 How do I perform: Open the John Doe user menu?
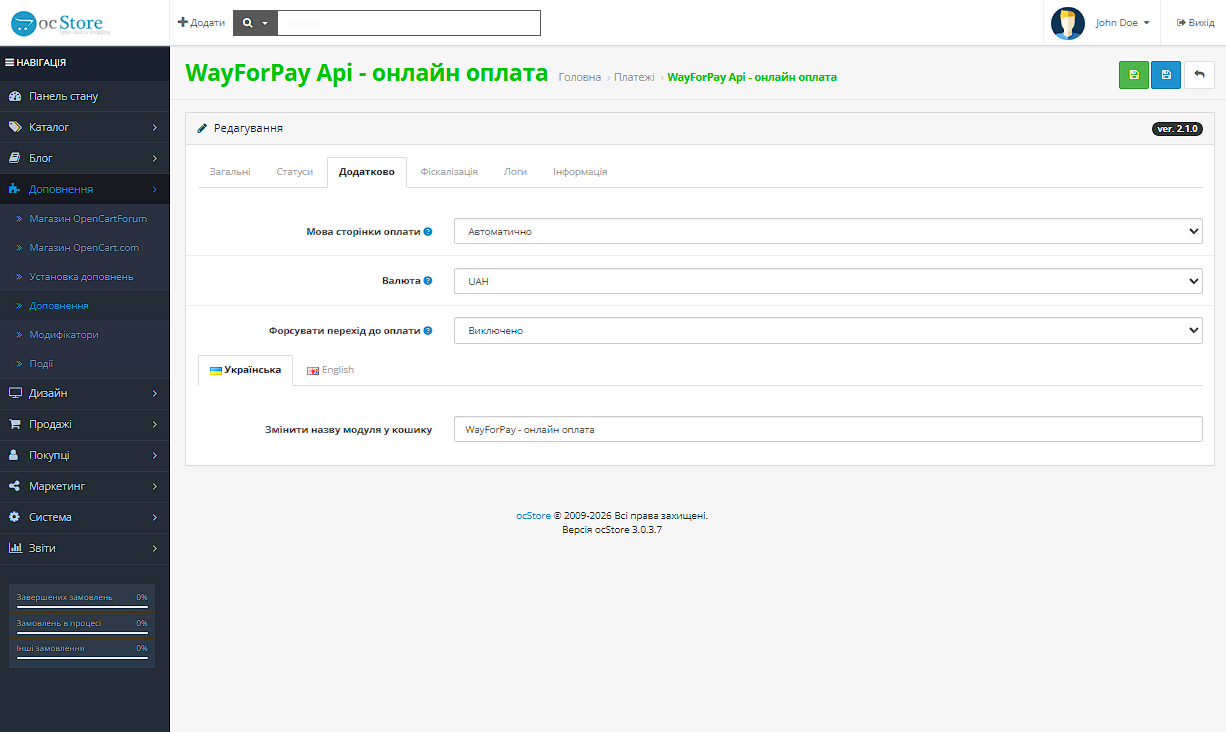1122,22
